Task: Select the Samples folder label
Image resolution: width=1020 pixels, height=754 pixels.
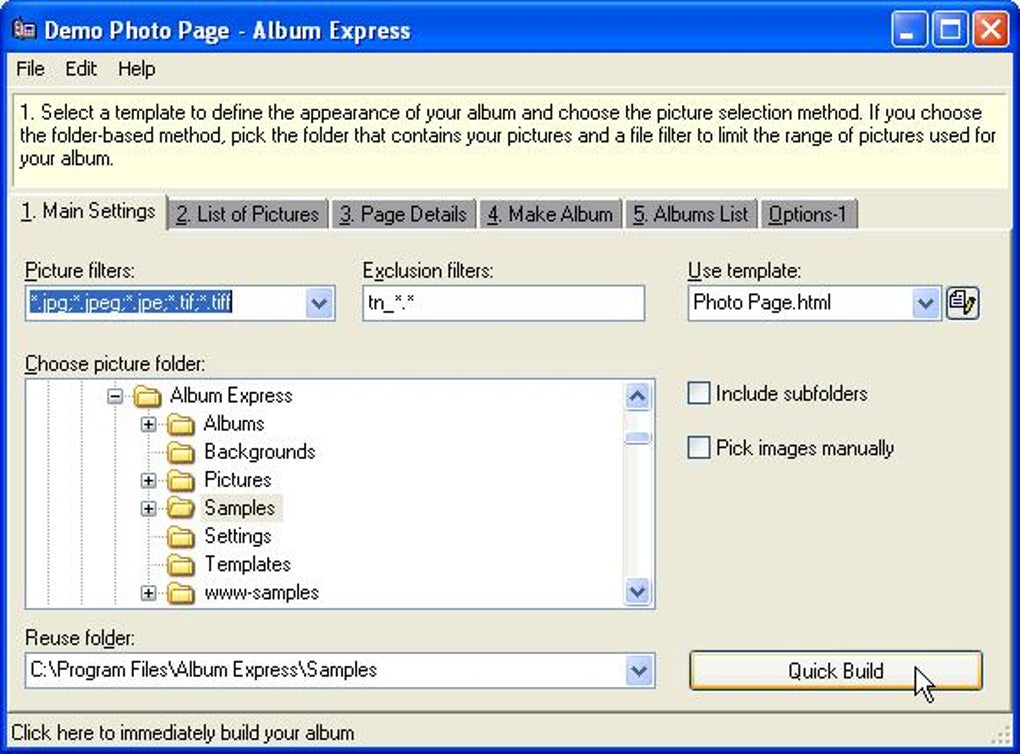Action: [239, 508]
